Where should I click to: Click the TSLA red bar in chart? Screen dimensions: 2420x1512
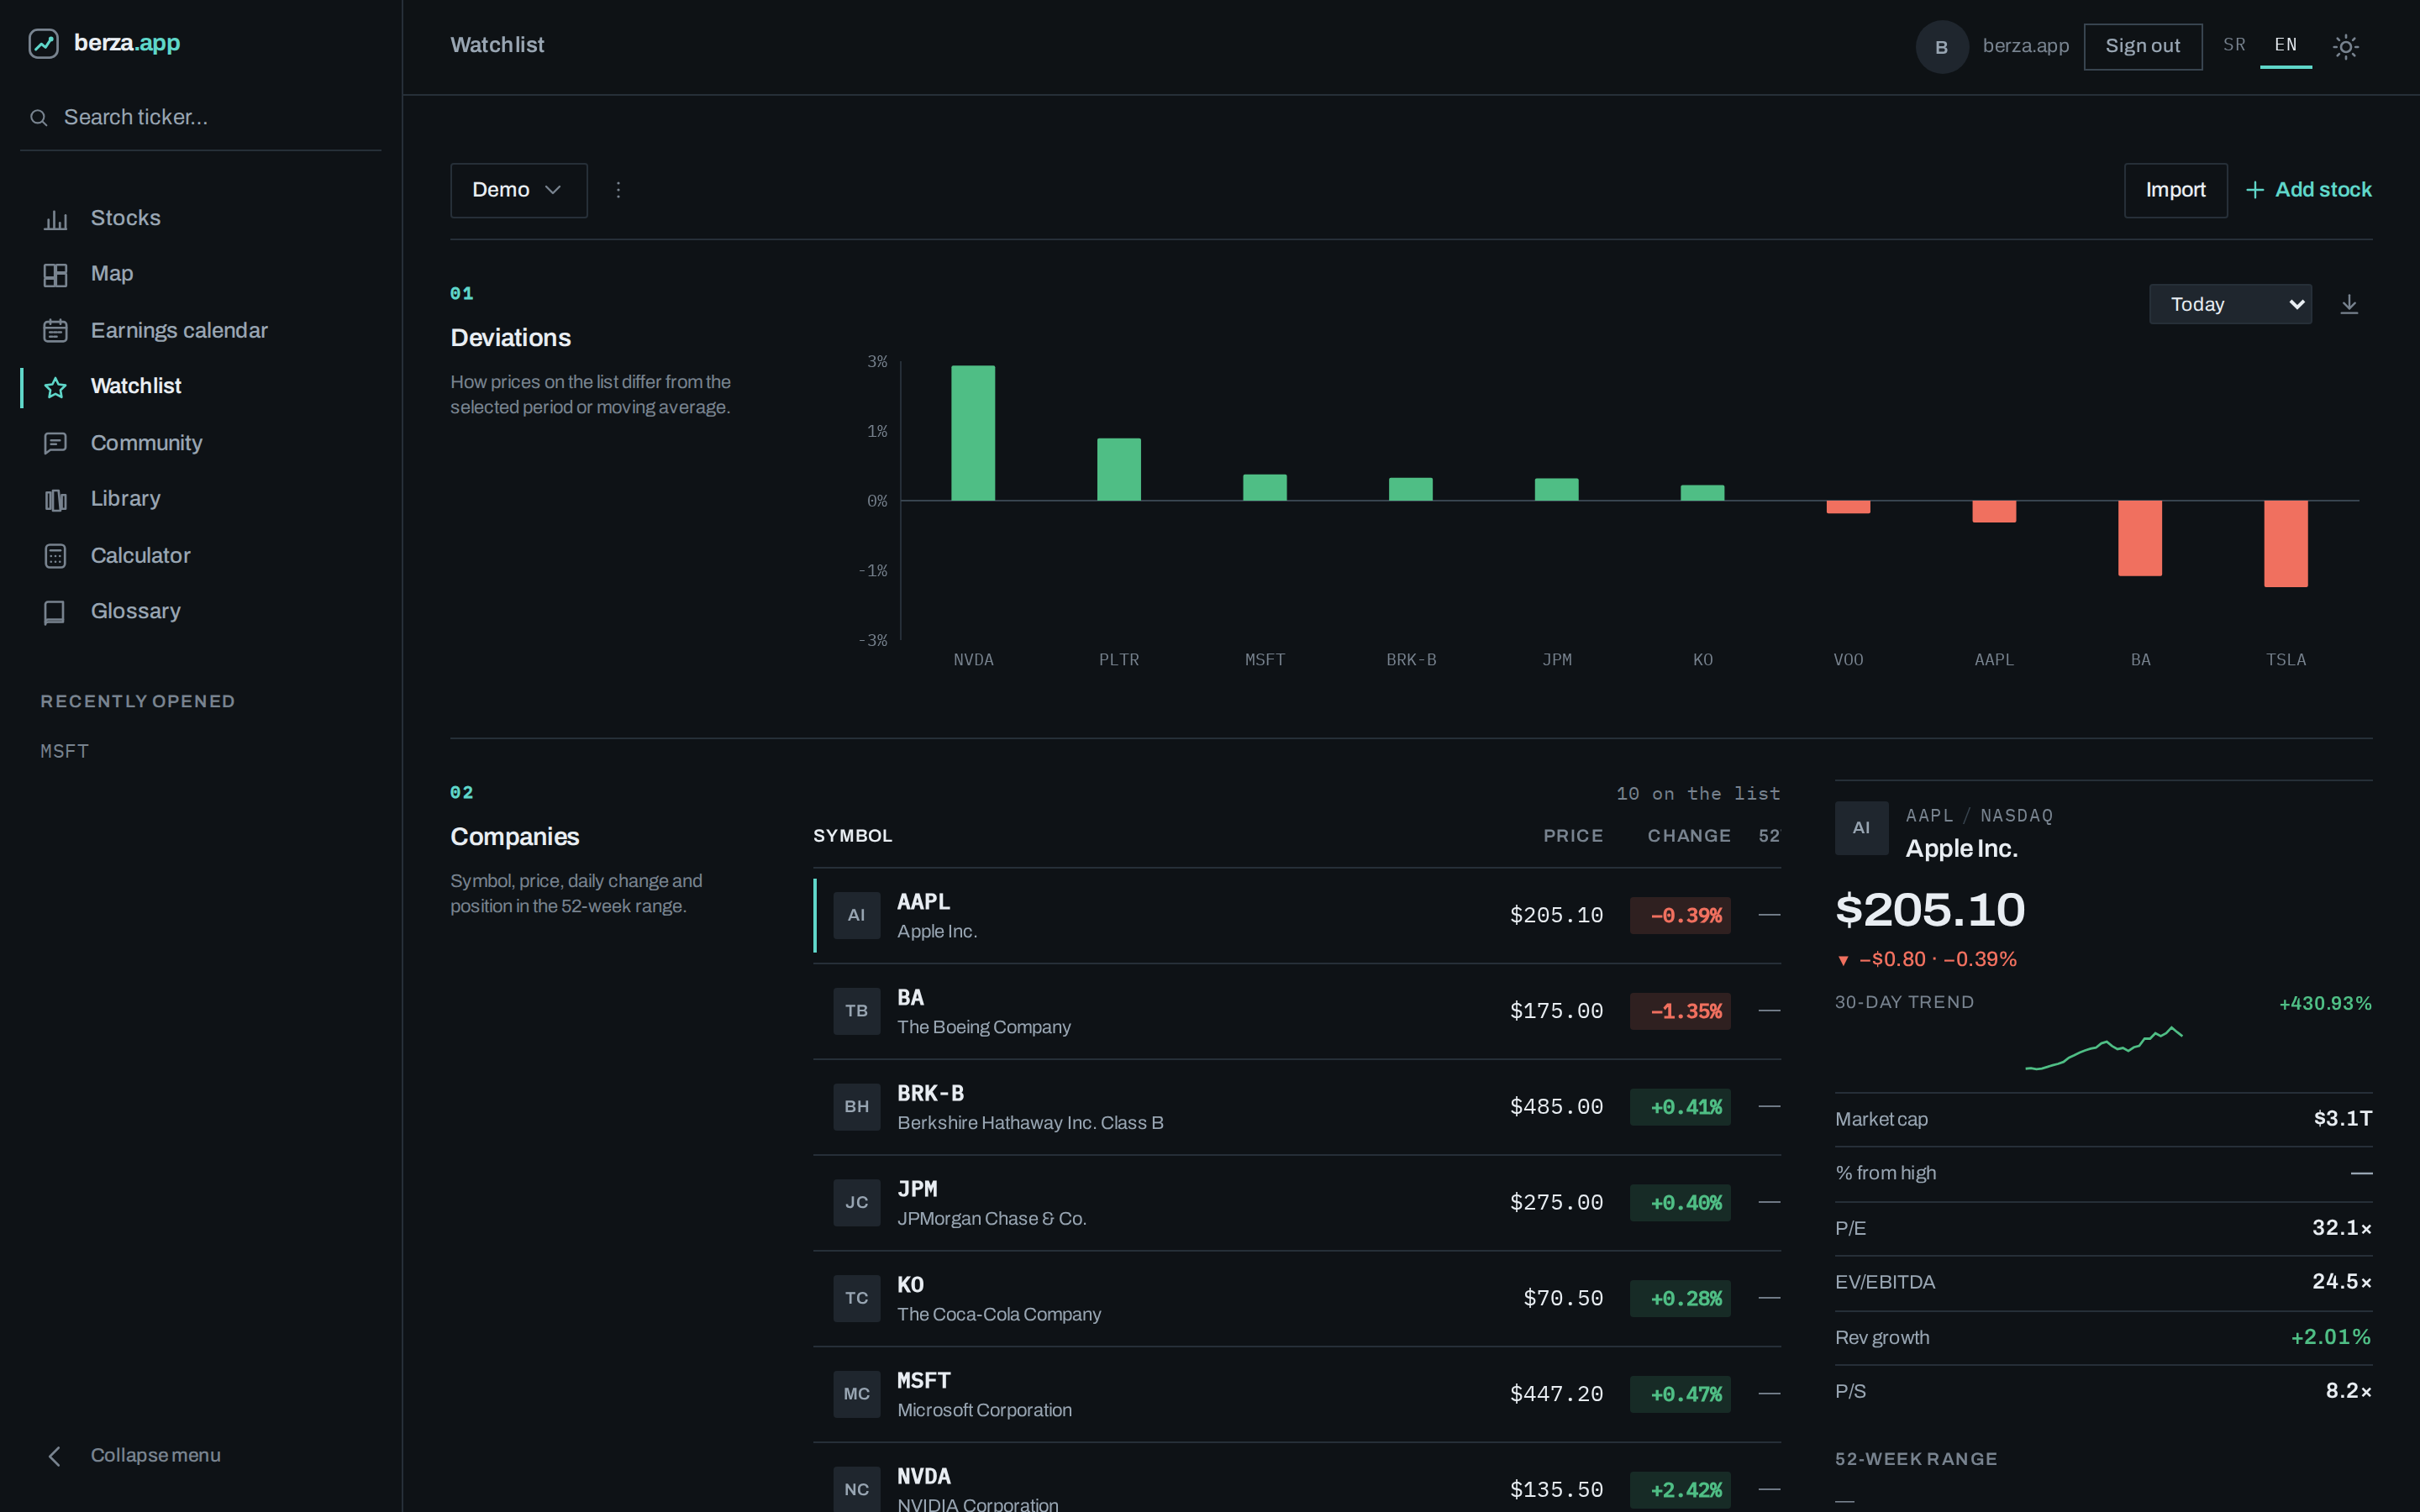2285,543
